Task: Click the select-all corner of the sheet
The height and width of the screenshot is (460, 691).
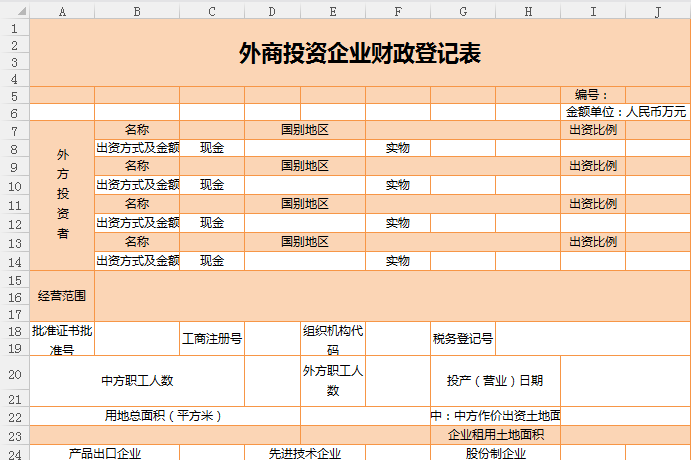Action: click(14, 11)
